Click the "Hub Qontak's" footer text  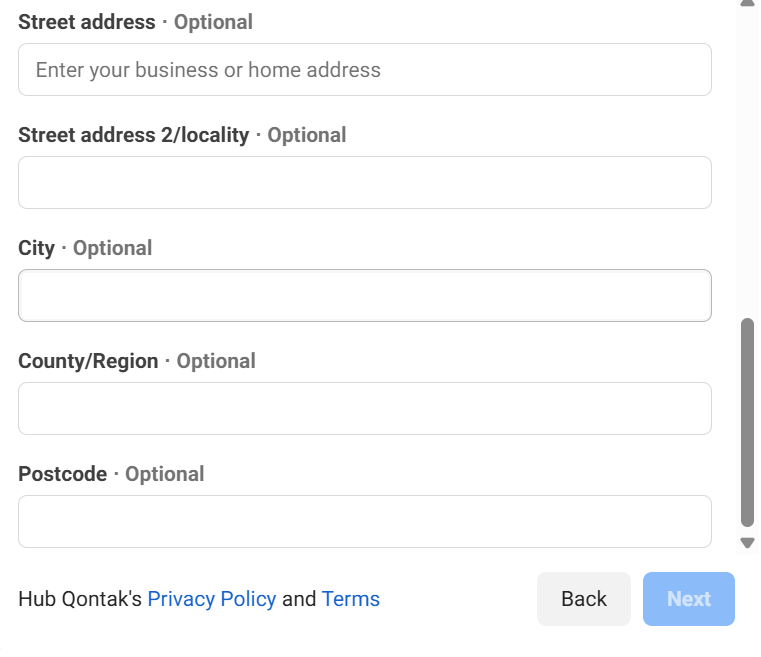[x=80, y=599]
